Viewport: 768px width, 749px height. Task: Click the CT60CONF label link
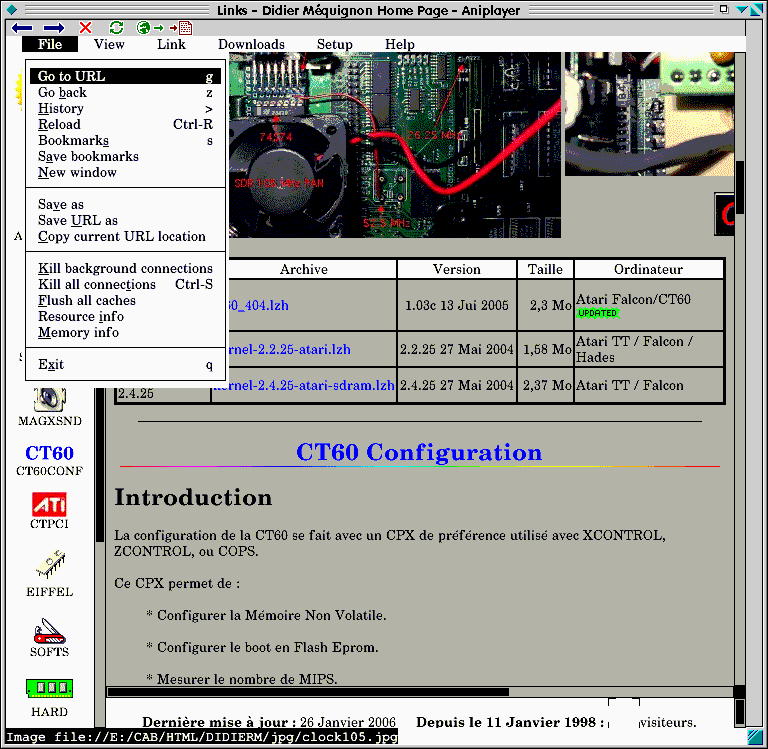coord(49,471)
